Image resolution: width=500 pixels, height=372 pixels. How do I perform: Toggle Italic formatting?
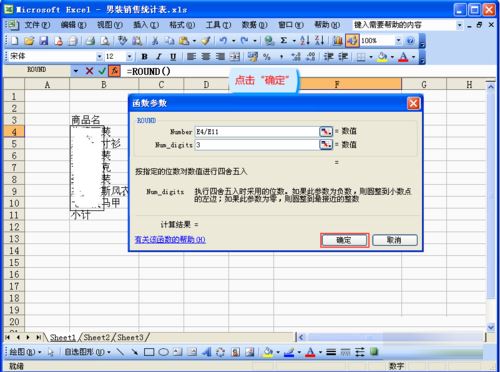159,57
